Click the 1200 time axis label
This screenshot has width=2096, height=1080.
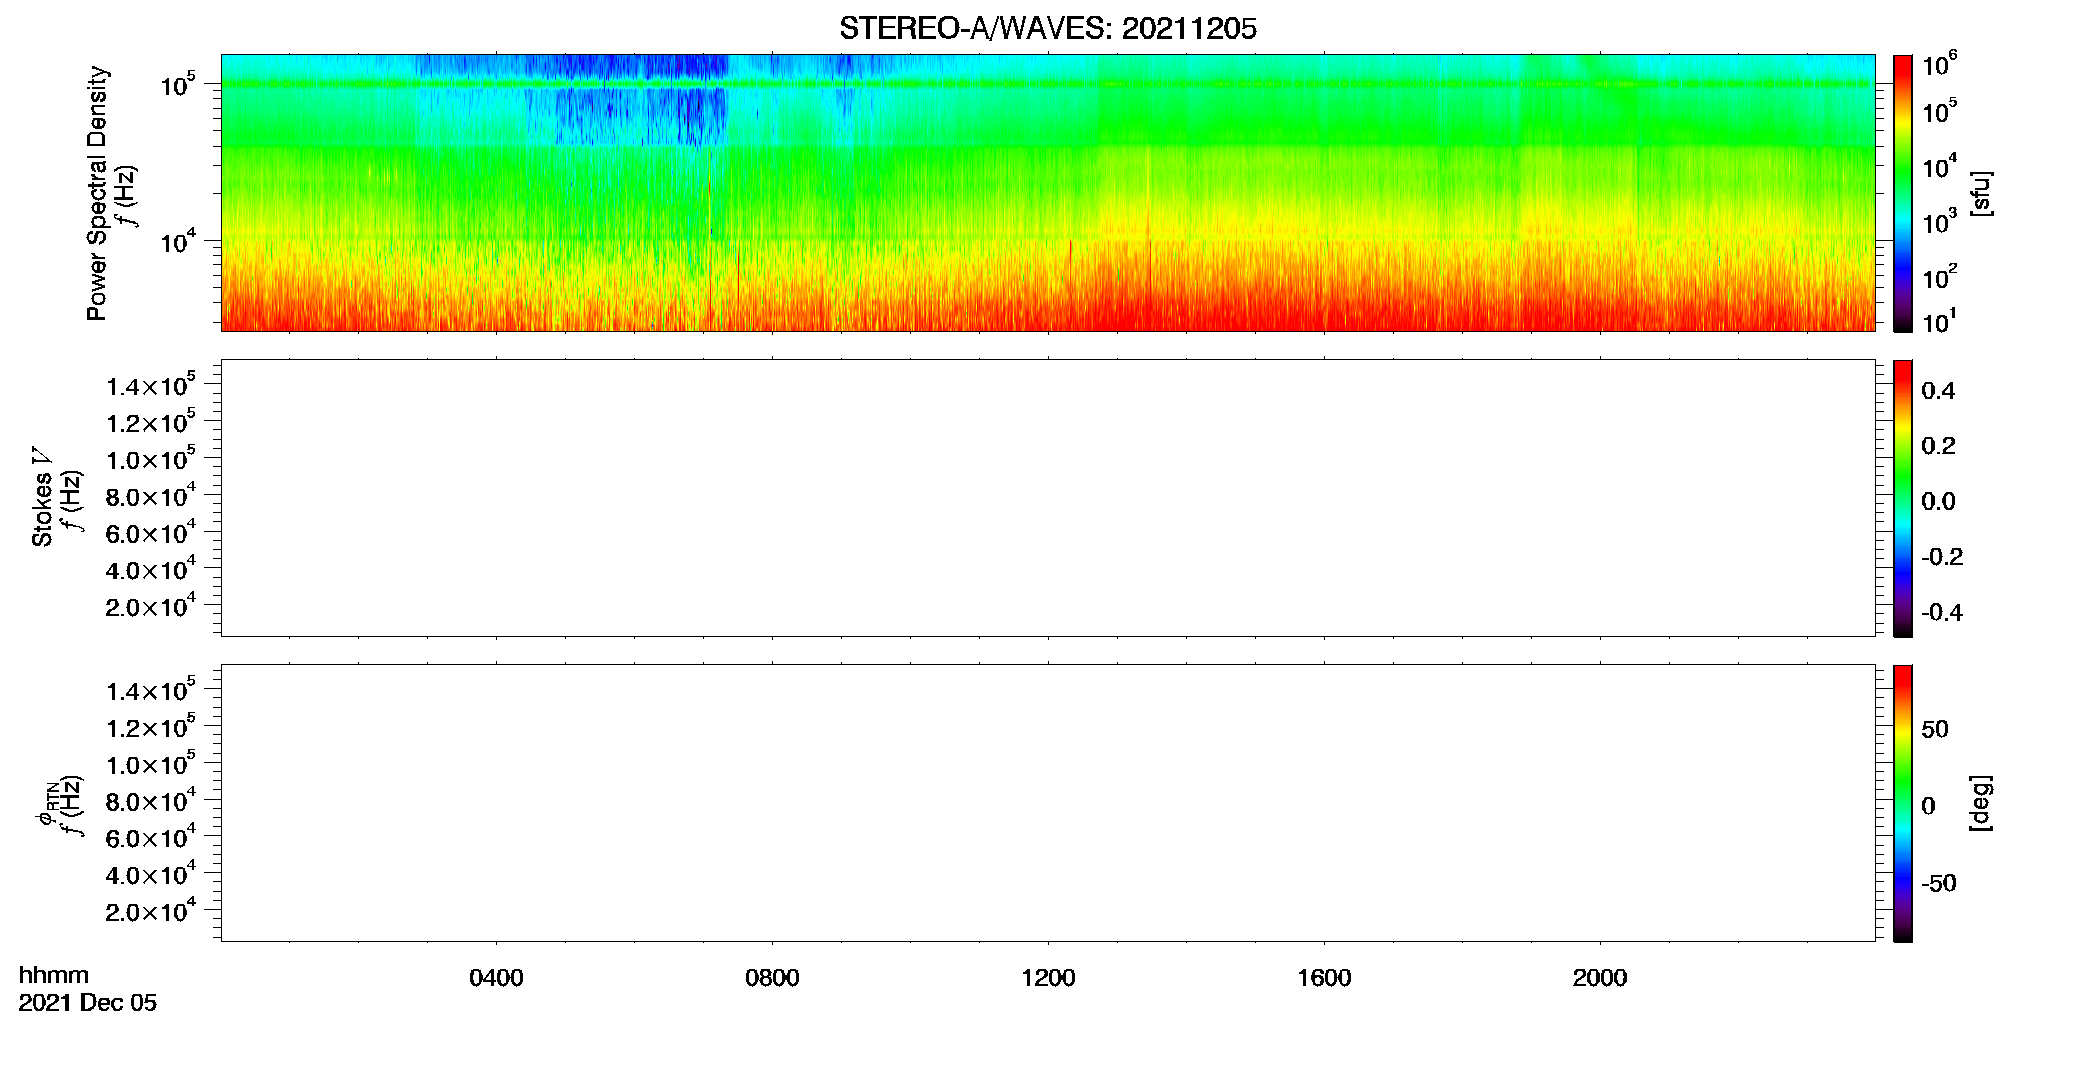pyautogui.click(x=1048, y=978)
